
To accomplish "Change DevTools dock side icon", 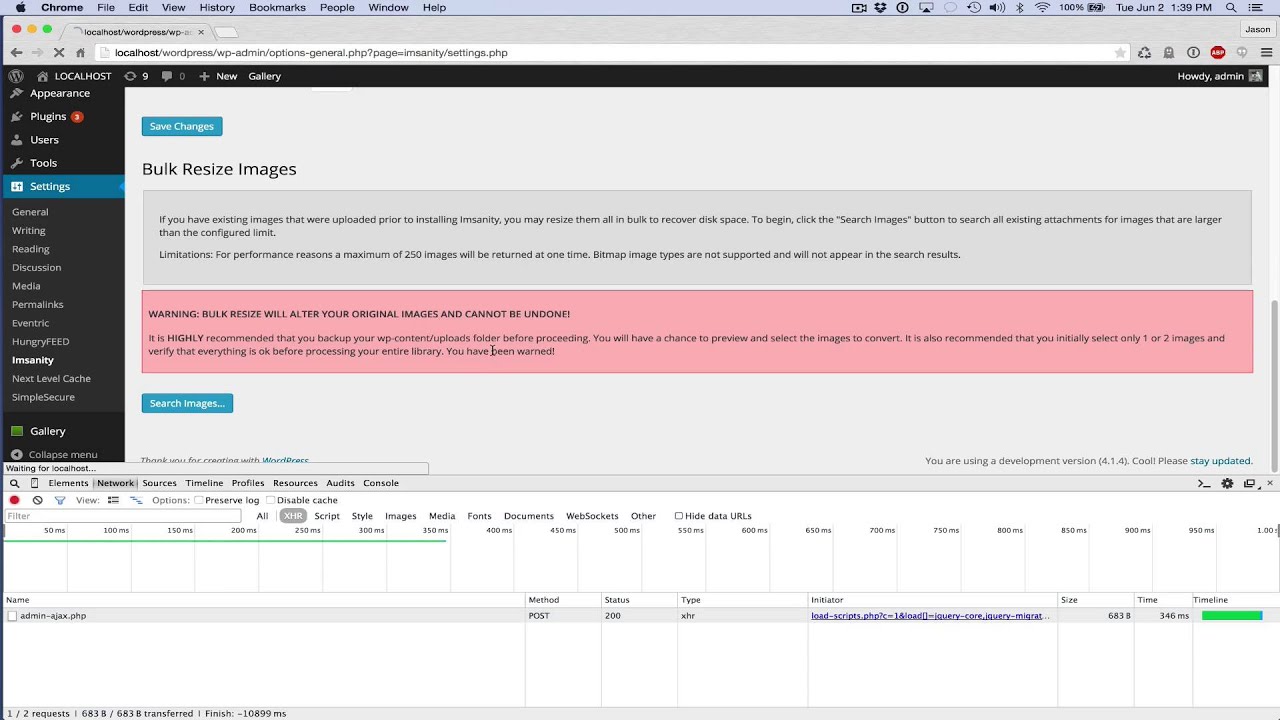I will click(x=1249, y=483).
